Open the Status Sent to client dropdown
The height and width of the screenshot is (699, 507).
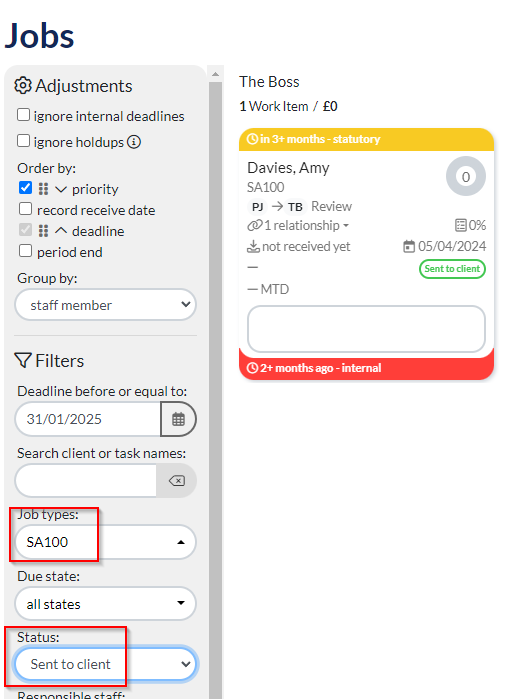[106, 664]
